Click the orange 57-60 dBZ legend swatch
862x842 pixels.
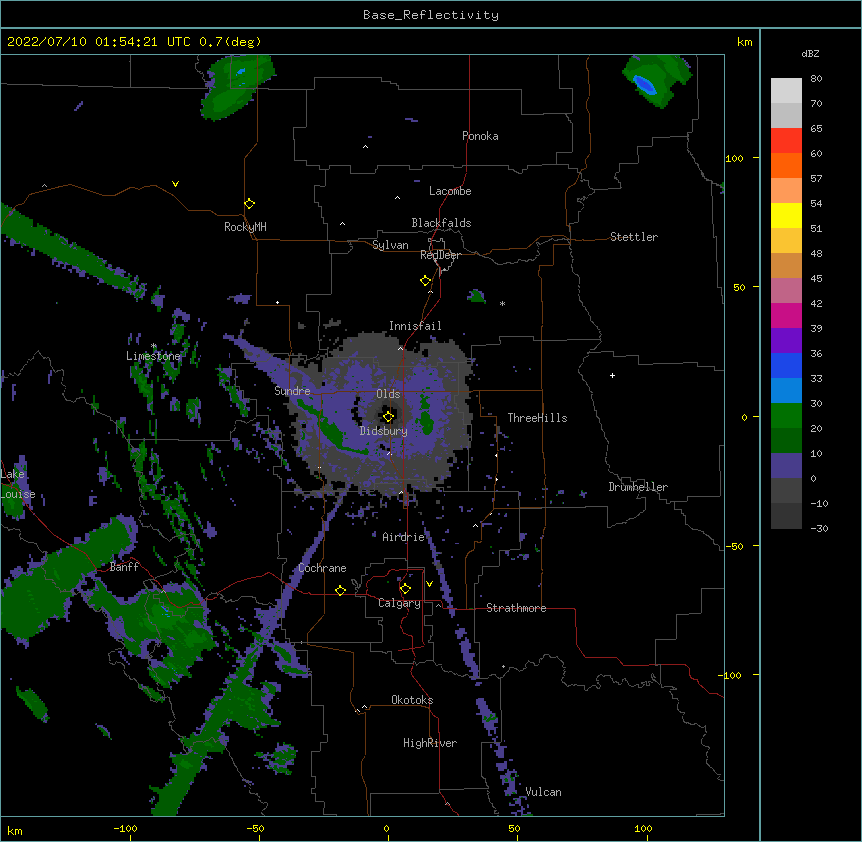pos(786,166)
